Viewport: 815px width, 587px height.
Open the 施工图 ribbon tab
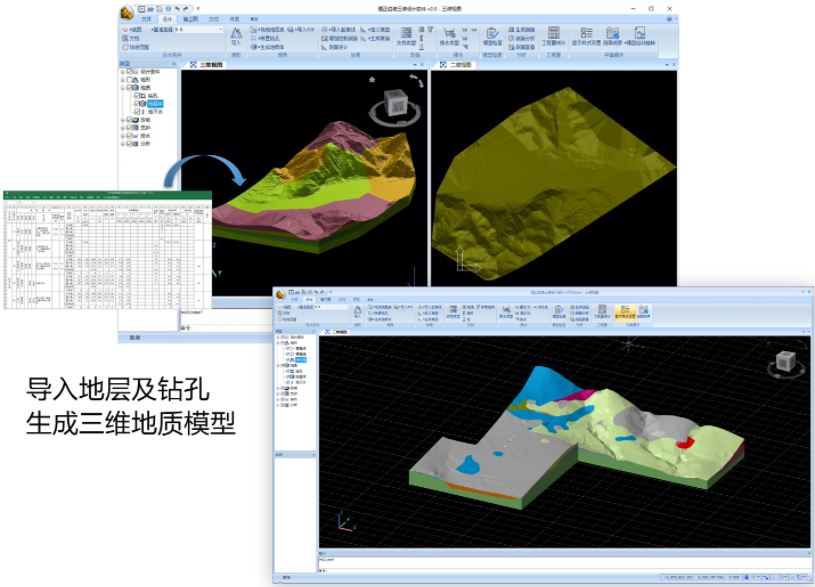click(189, 19)
